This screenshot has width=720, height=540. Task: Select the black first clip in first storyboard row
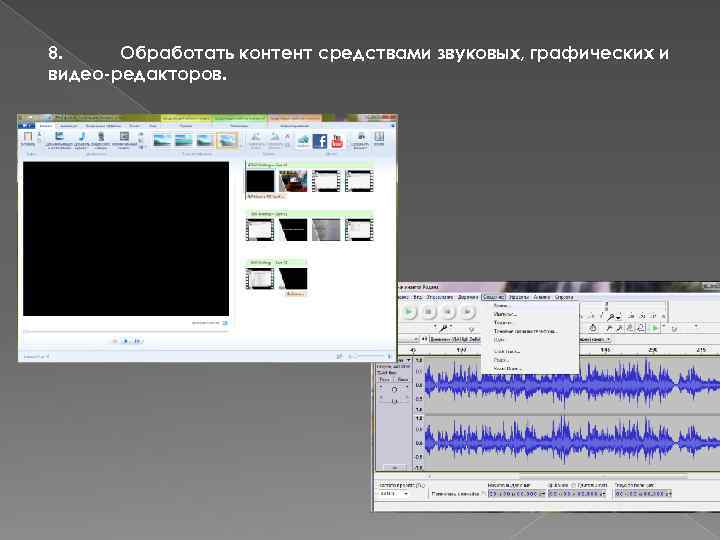[260, 181]
